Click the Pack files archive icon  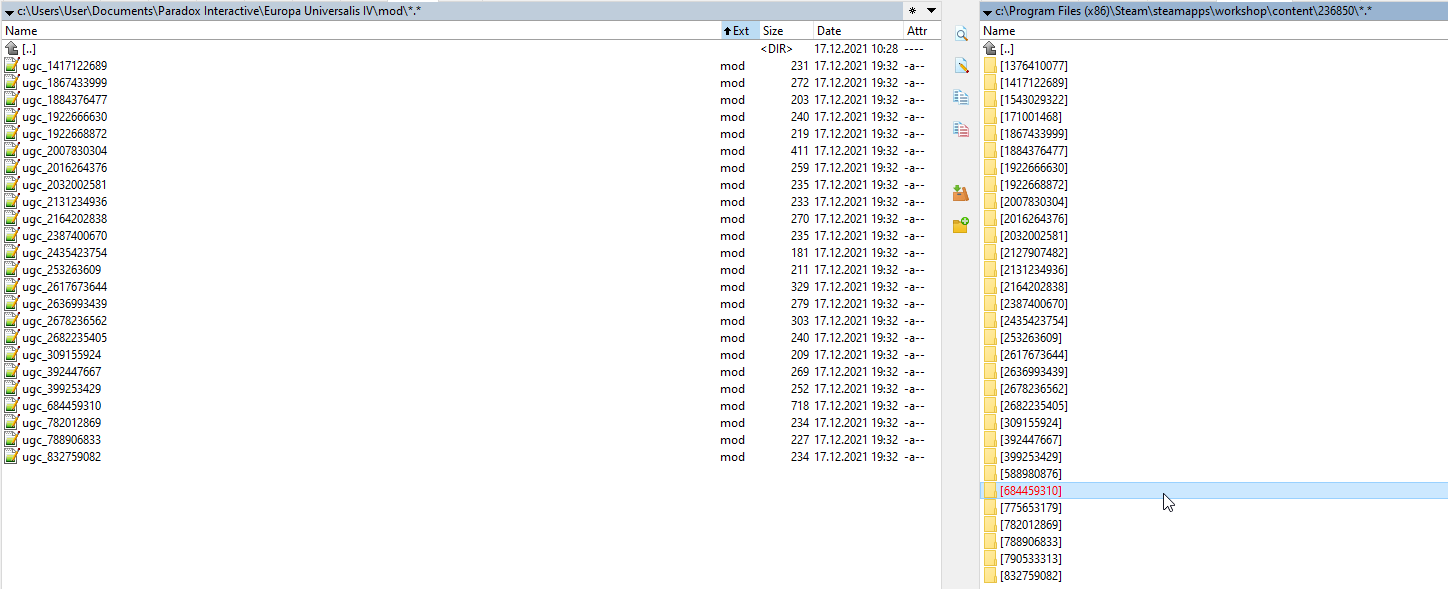pos(961,193)
